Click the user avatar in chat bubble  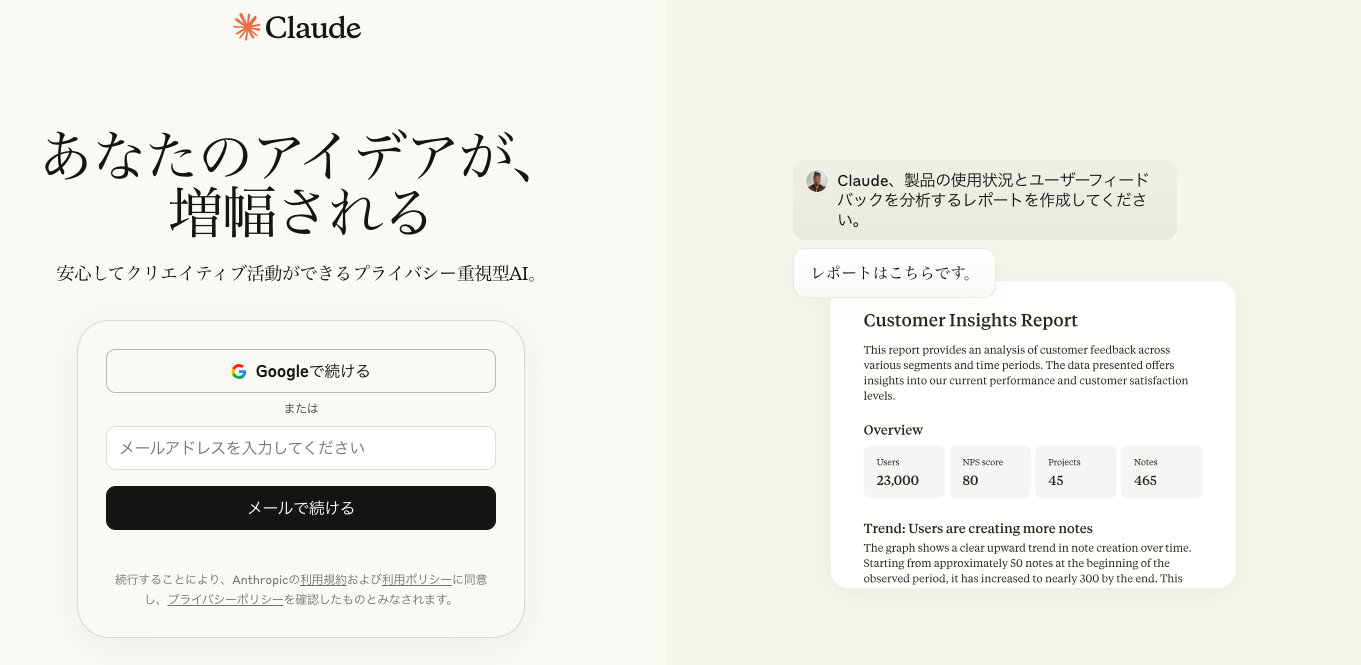[x=817, y=181]
